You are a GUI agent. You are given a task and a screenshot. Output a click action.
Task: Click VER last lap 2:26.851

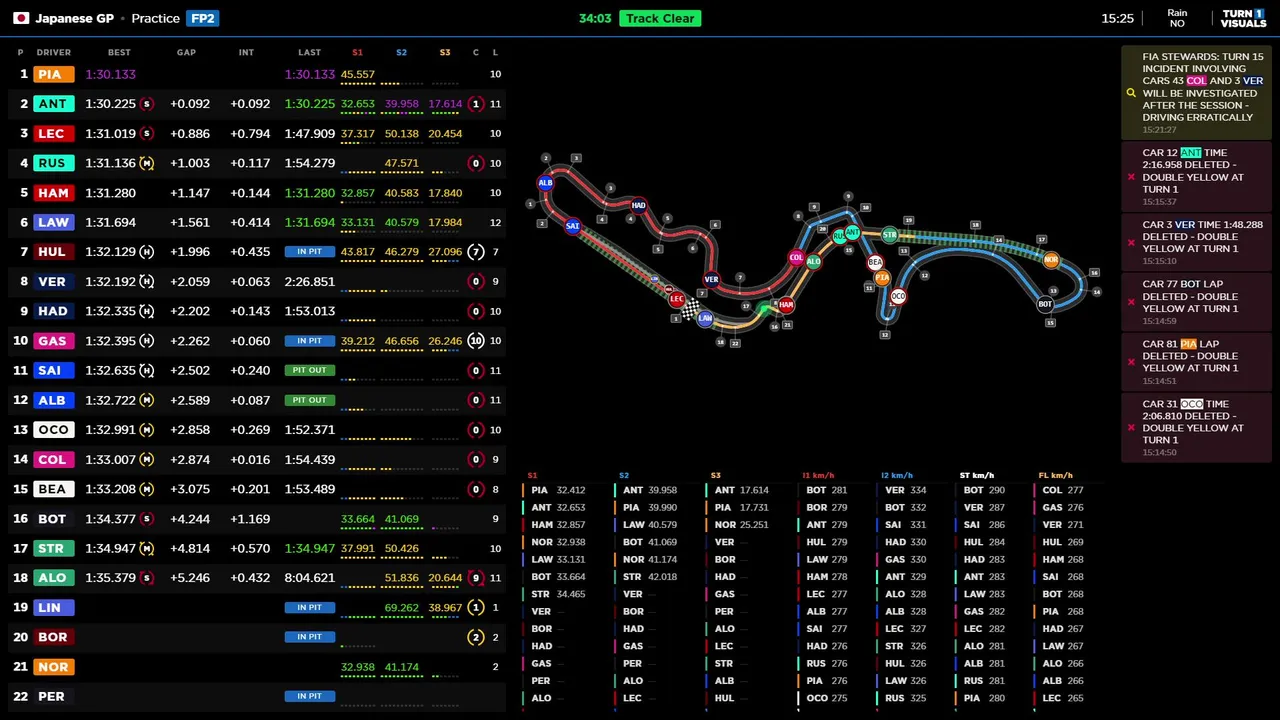pos(310,282)
